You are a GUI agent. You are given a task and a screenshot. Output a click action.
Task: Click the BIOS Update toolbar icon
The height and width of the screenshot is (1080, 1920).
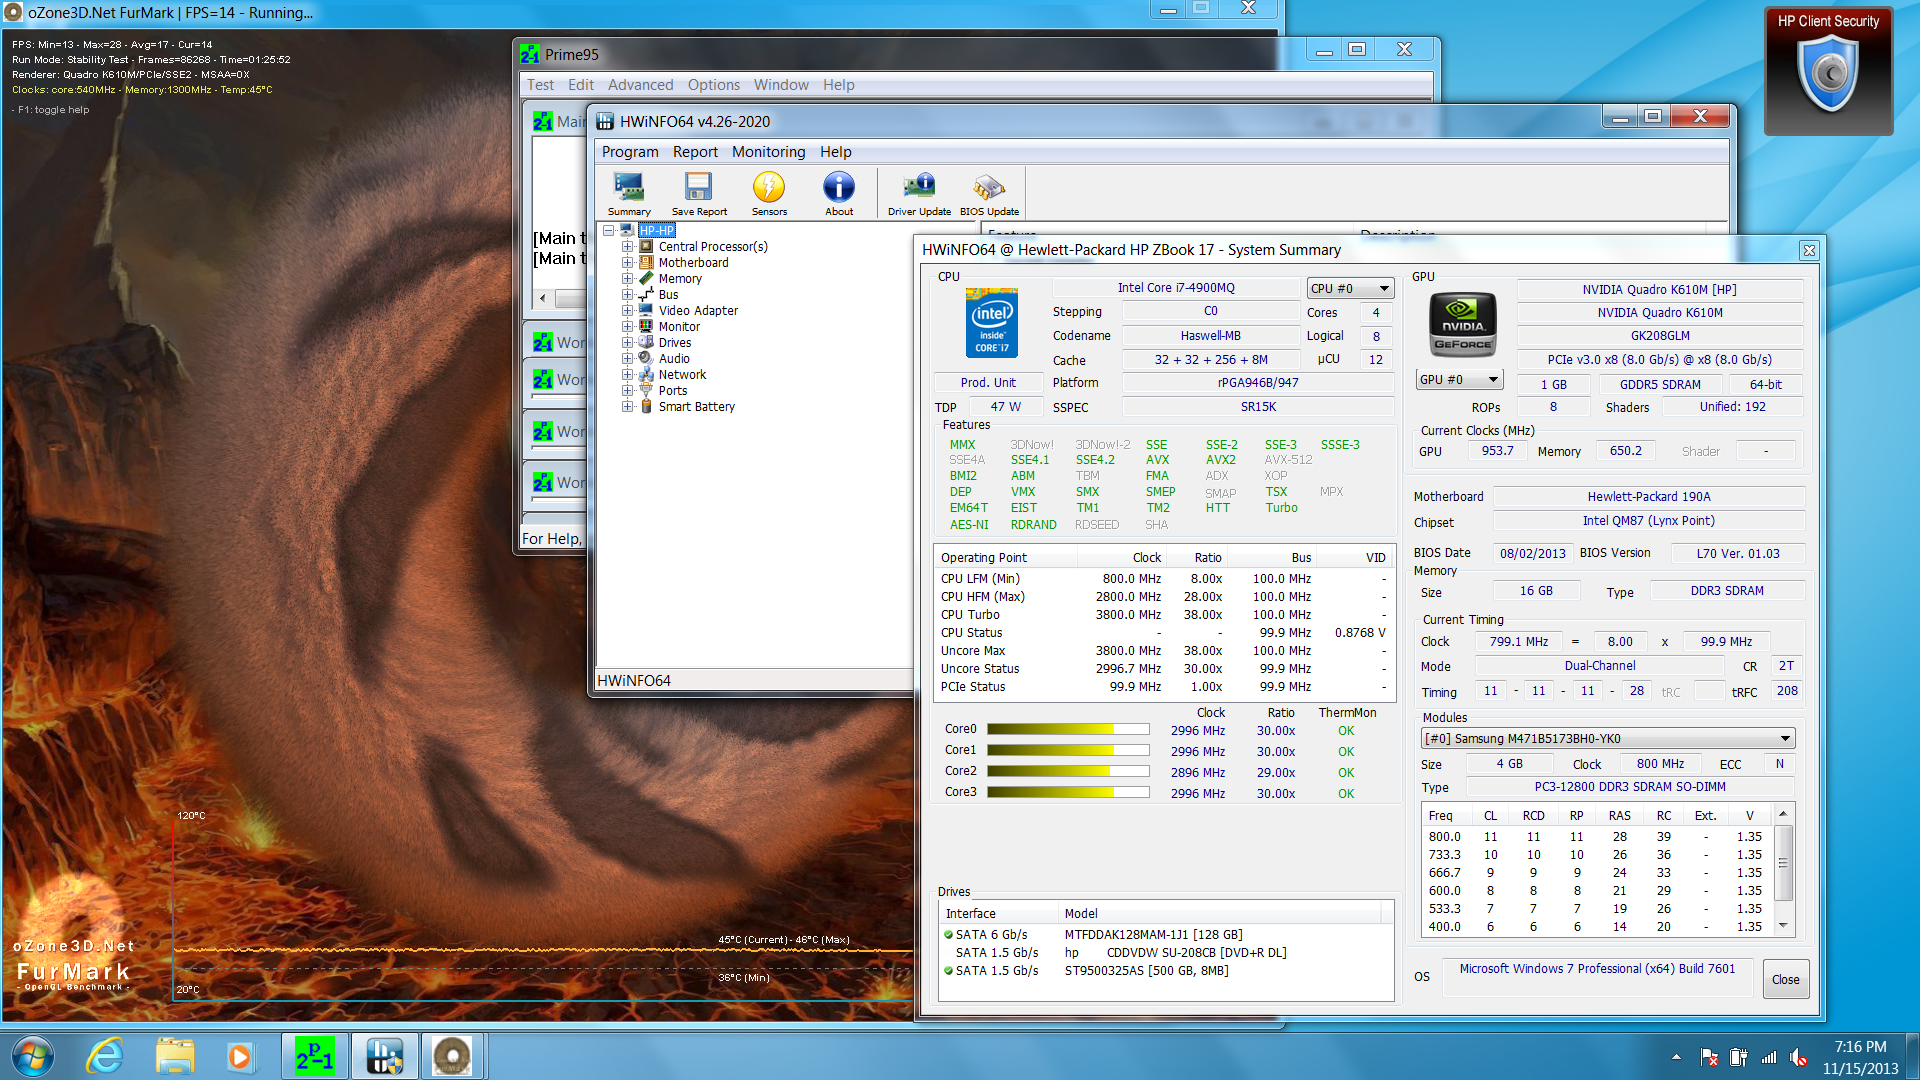click(989, 193)
